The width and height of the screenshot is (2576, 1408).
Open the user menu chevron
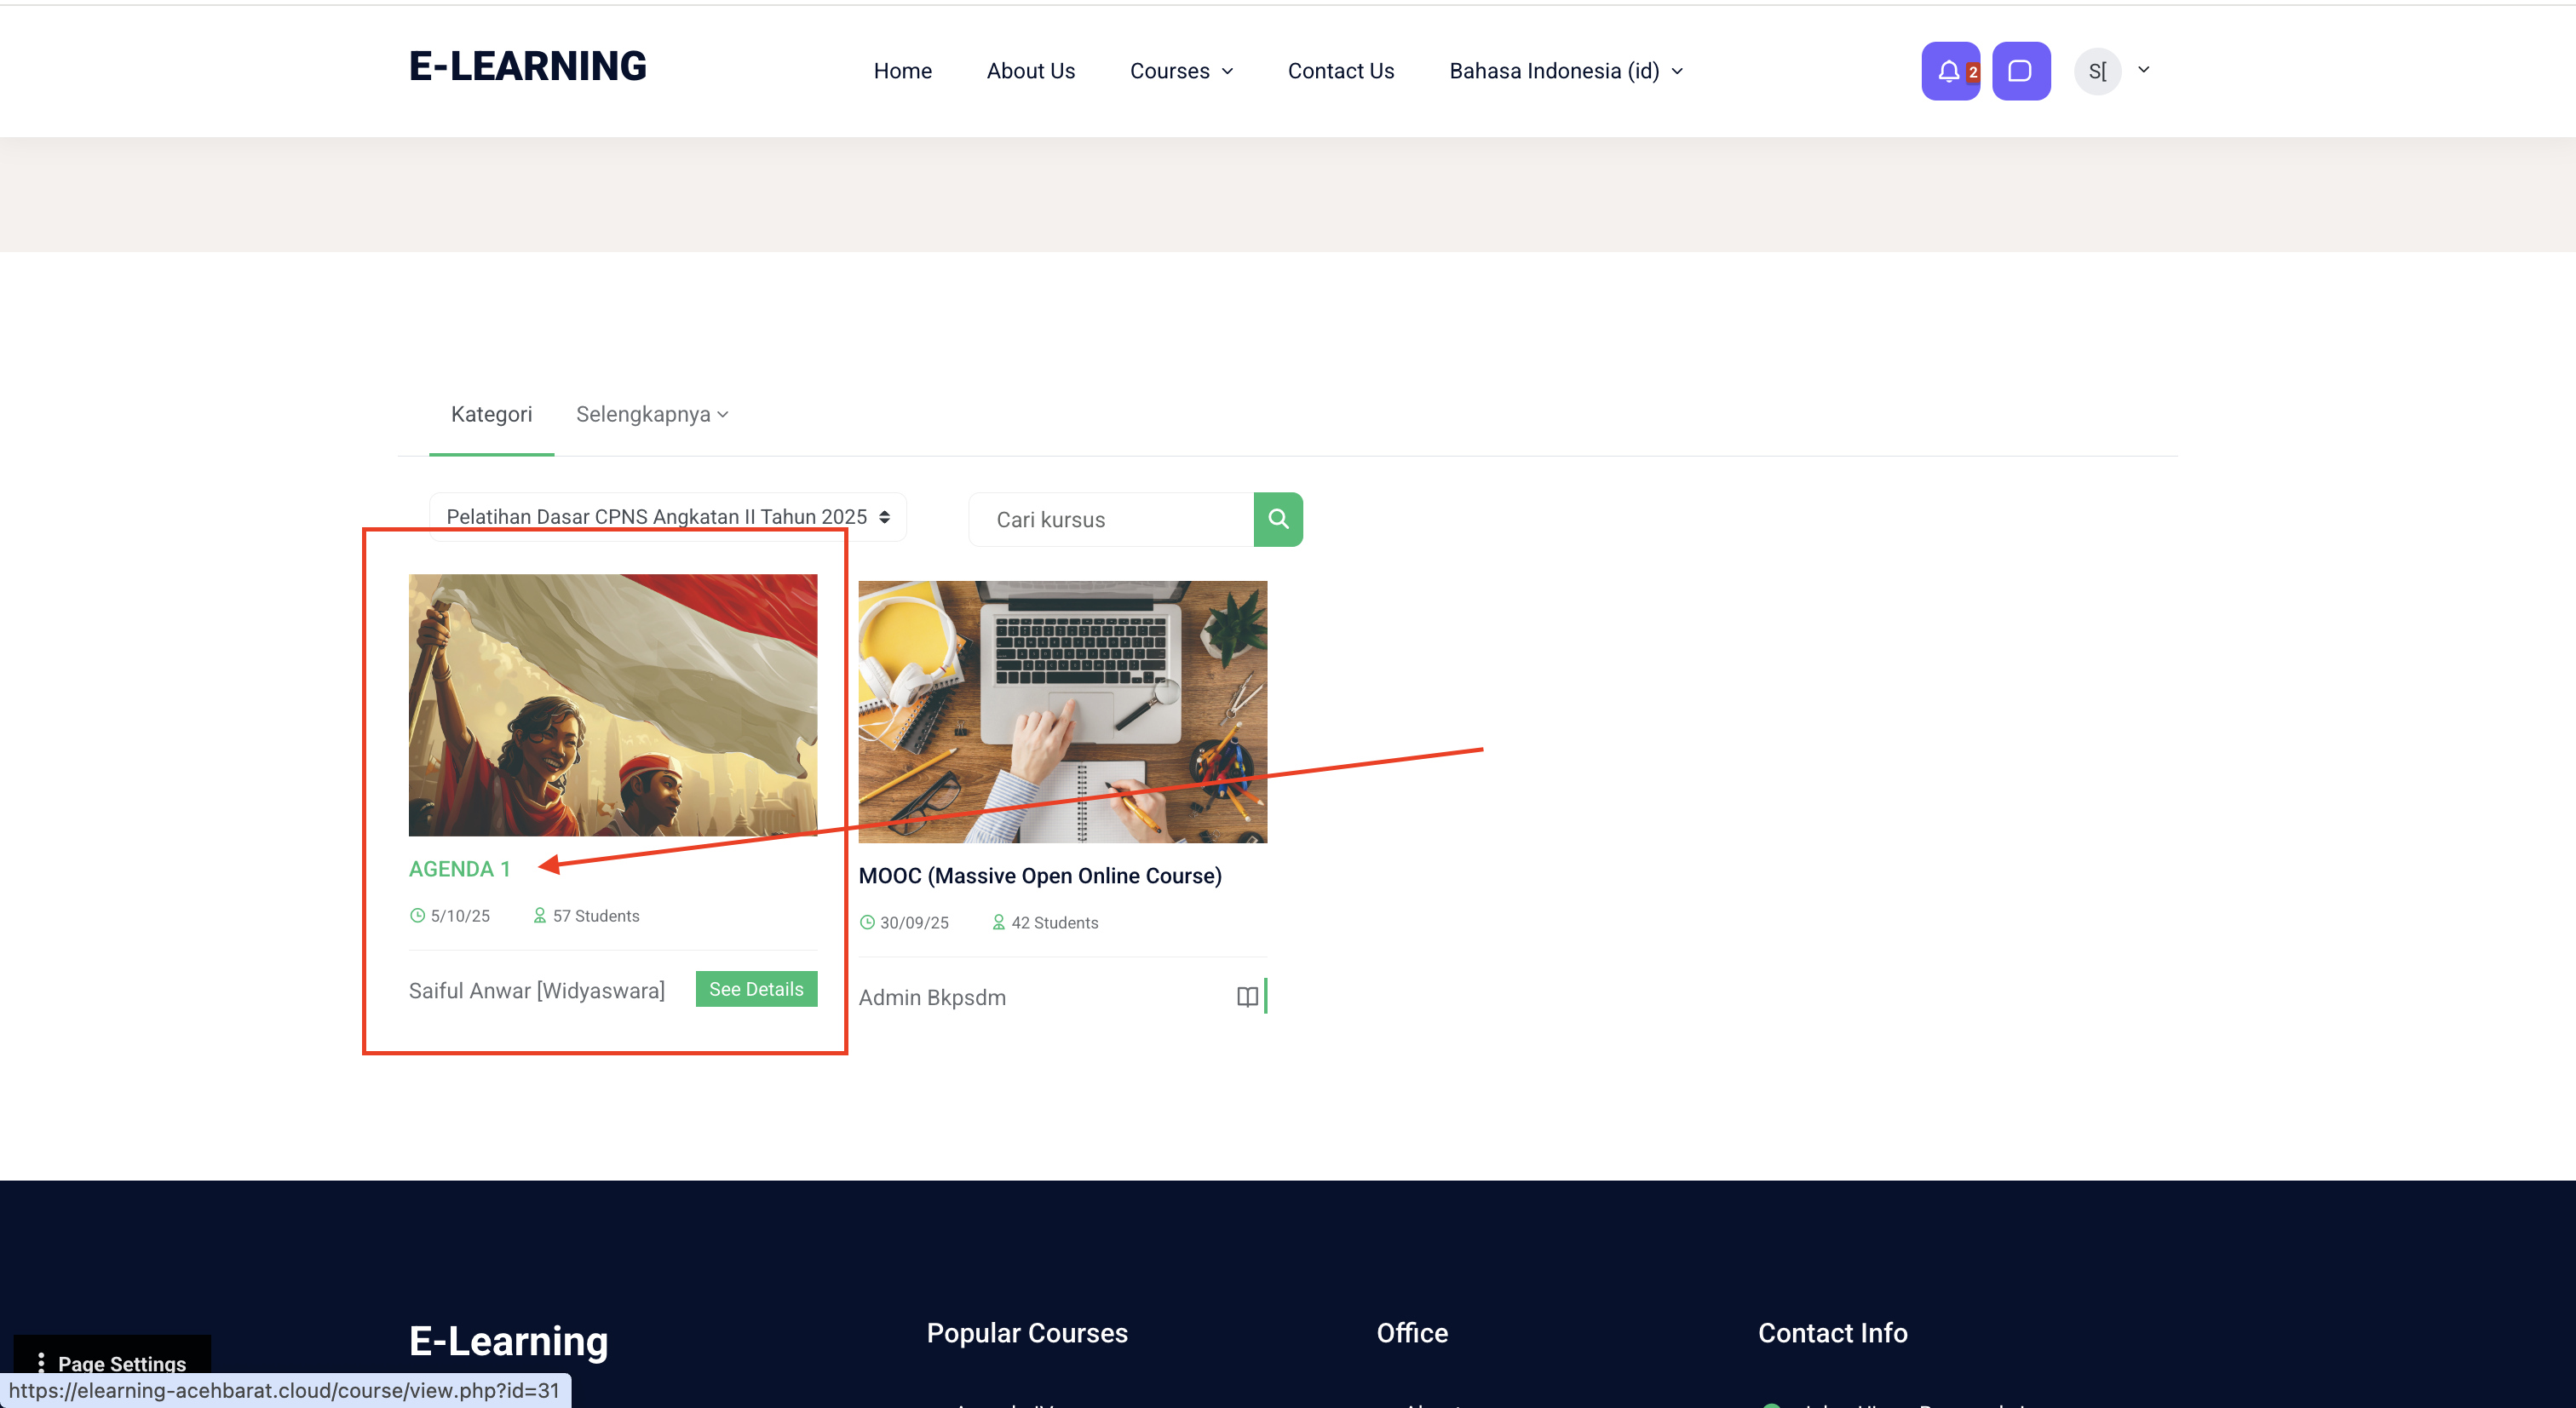2143,70
